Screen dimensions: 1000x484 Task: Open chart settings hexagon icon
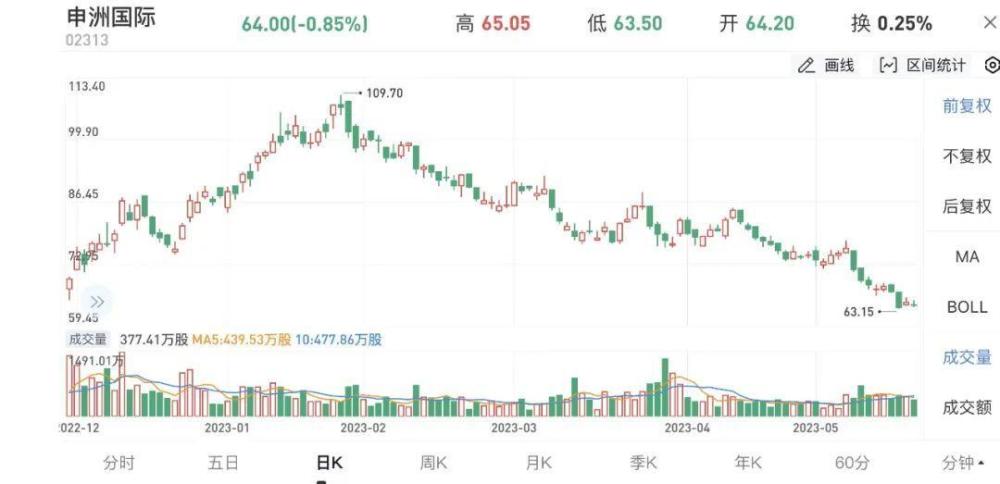(992, 65)
